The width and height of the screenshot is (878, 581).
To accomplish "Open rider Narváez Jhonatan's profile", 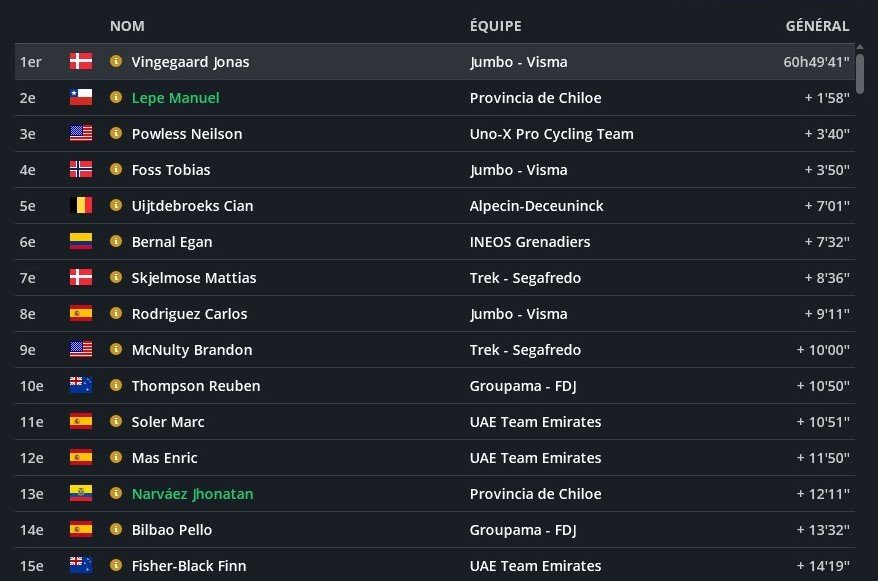I will tap(193, 494).
